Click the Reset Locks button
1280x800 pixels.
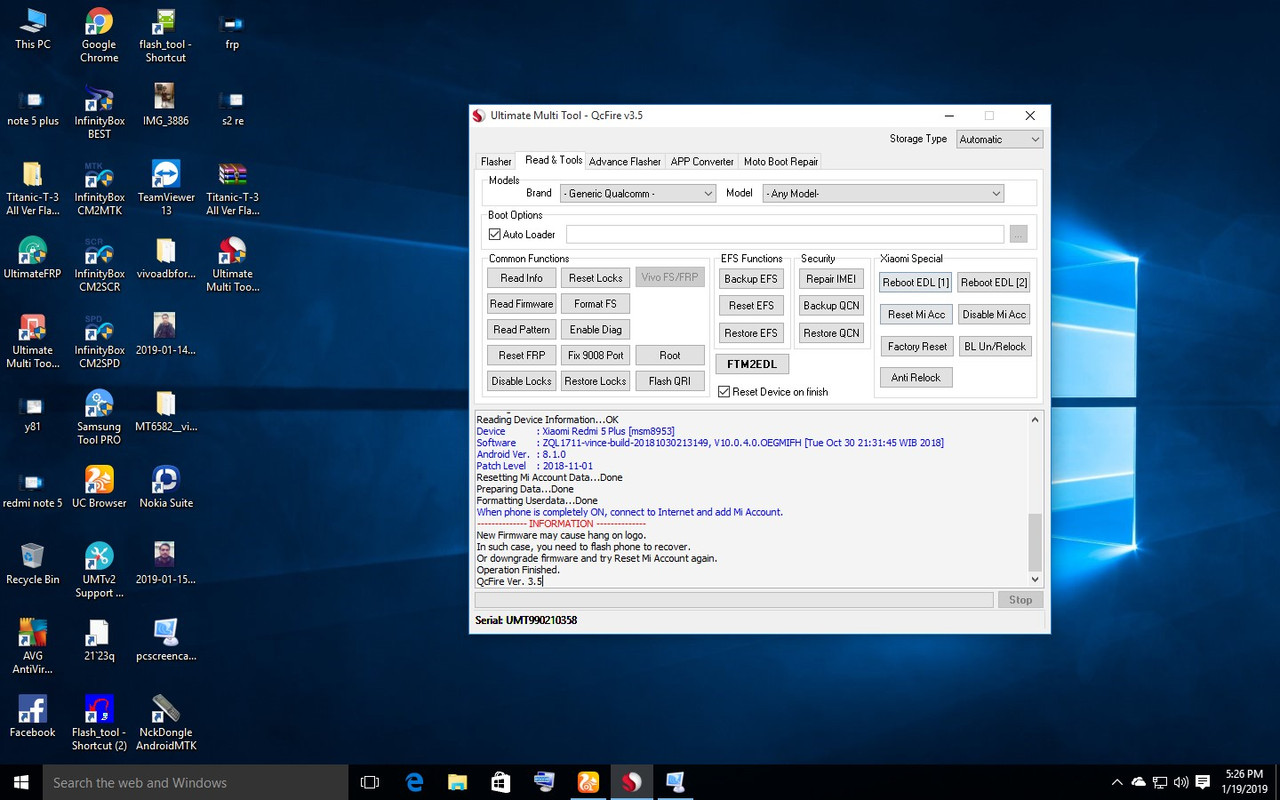click(595, 278)
